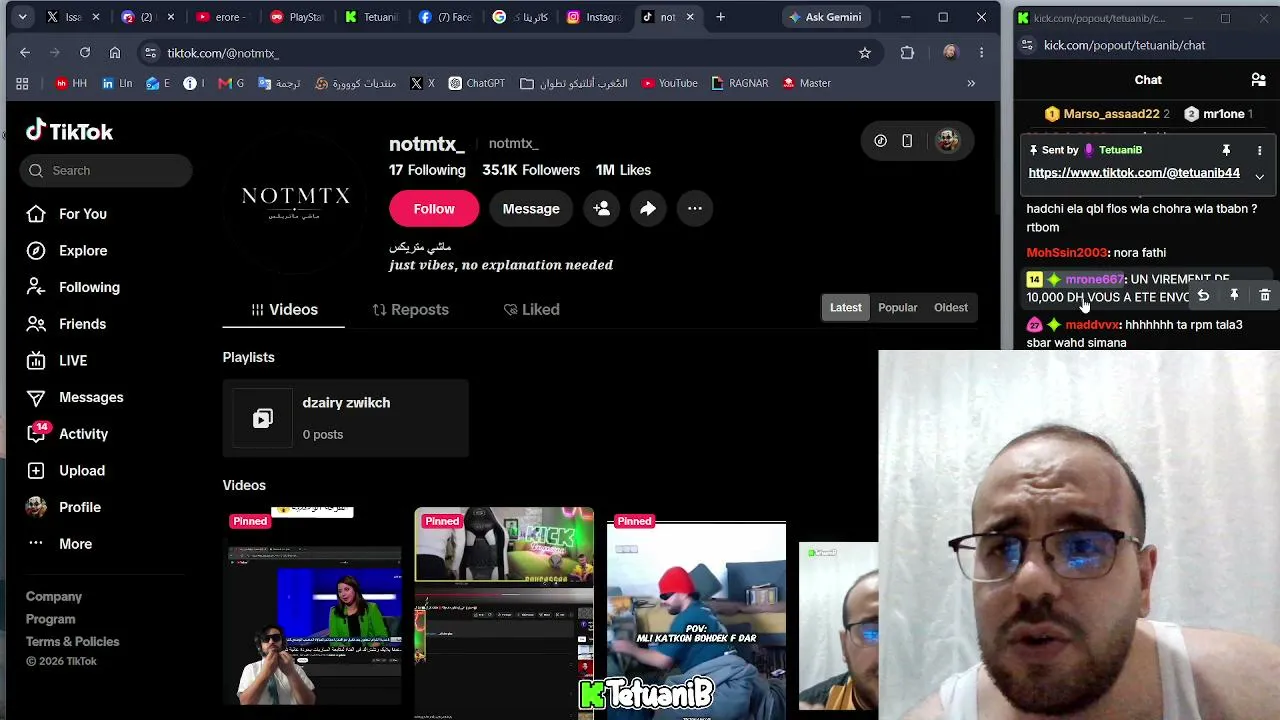Message the notmtx_ account
1280x720 pixels.
[x=531, y=208]
